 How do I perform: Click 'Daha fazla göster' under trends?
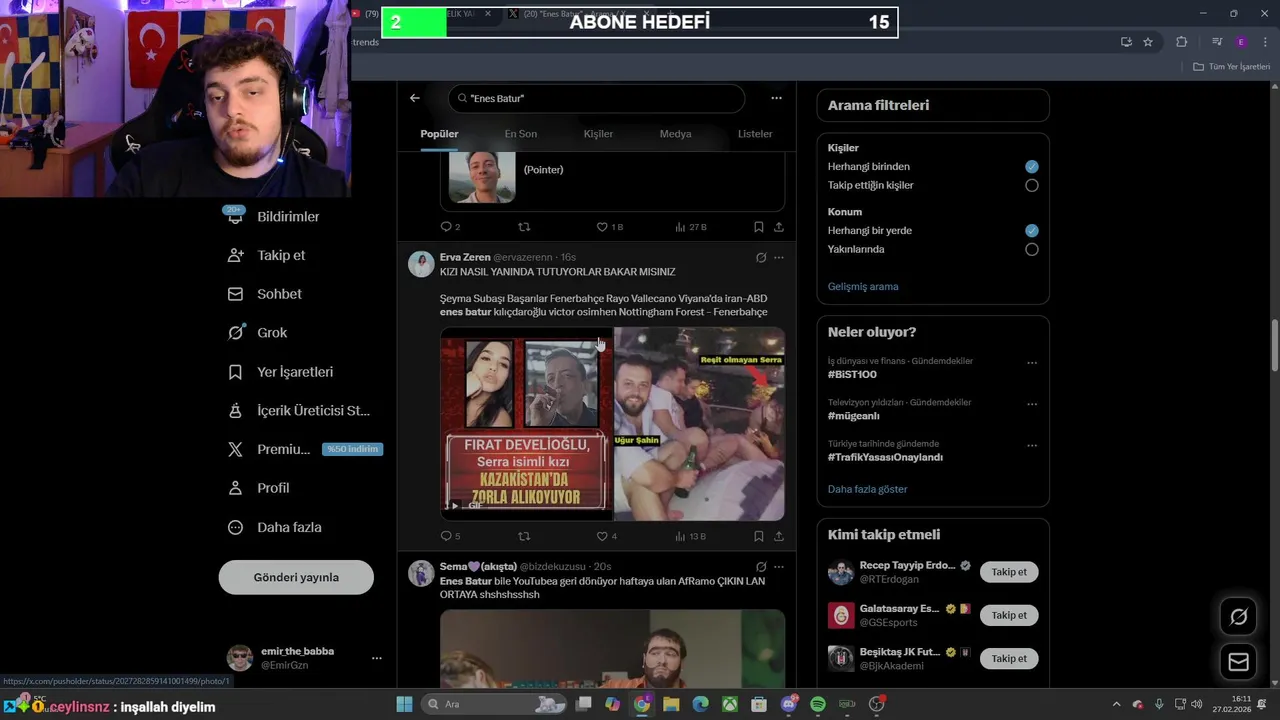coord(867,489)
